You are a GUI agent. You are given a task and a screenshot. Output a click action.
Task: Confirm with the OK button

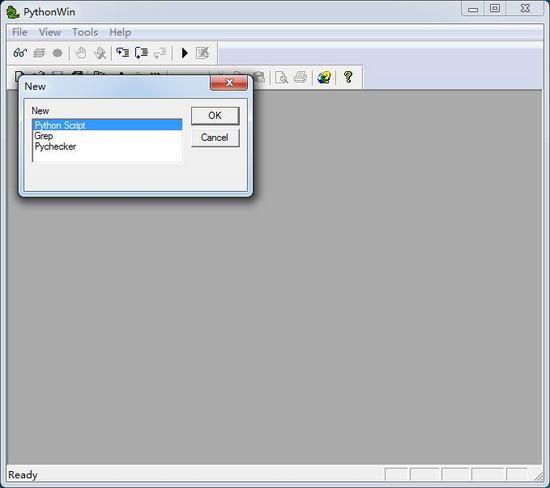tap(215, 116)
